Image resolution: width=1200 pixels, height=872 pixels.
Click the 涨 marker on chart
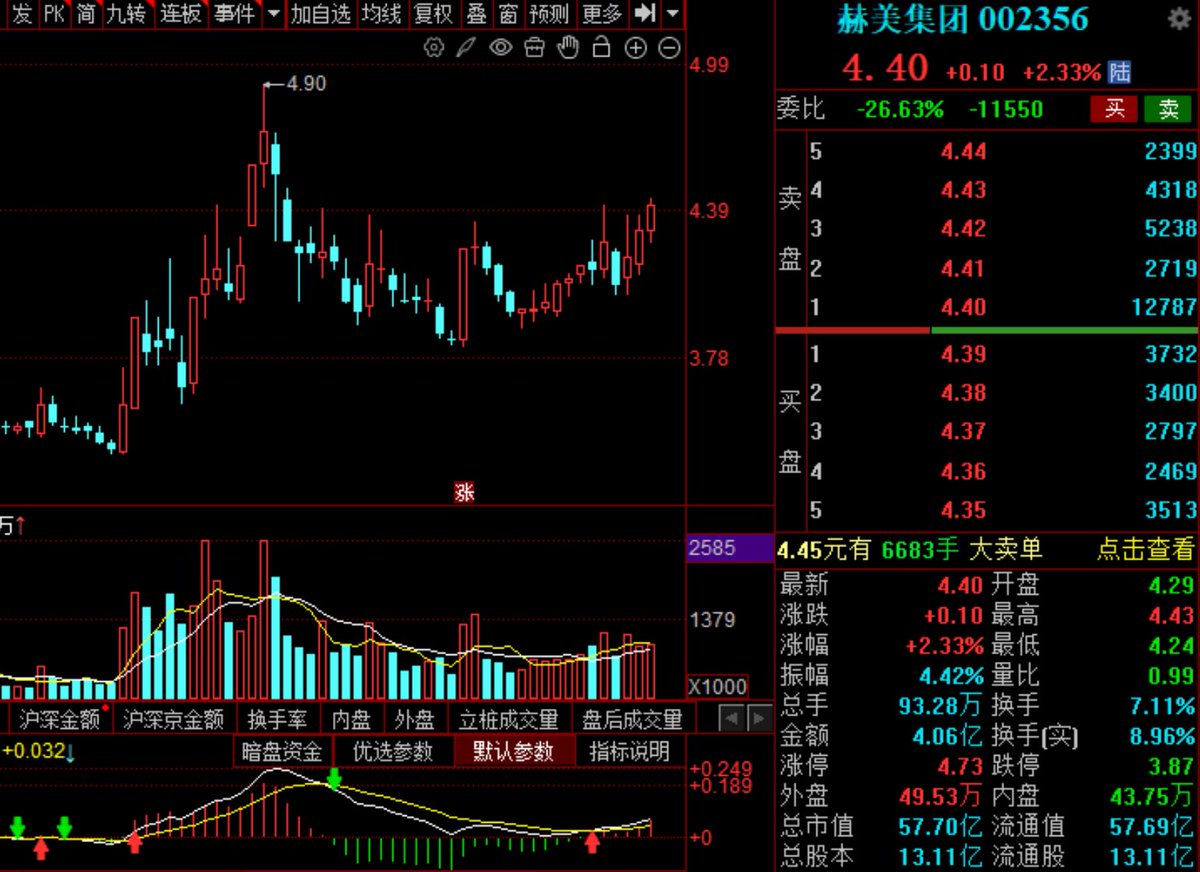(464, 492)
